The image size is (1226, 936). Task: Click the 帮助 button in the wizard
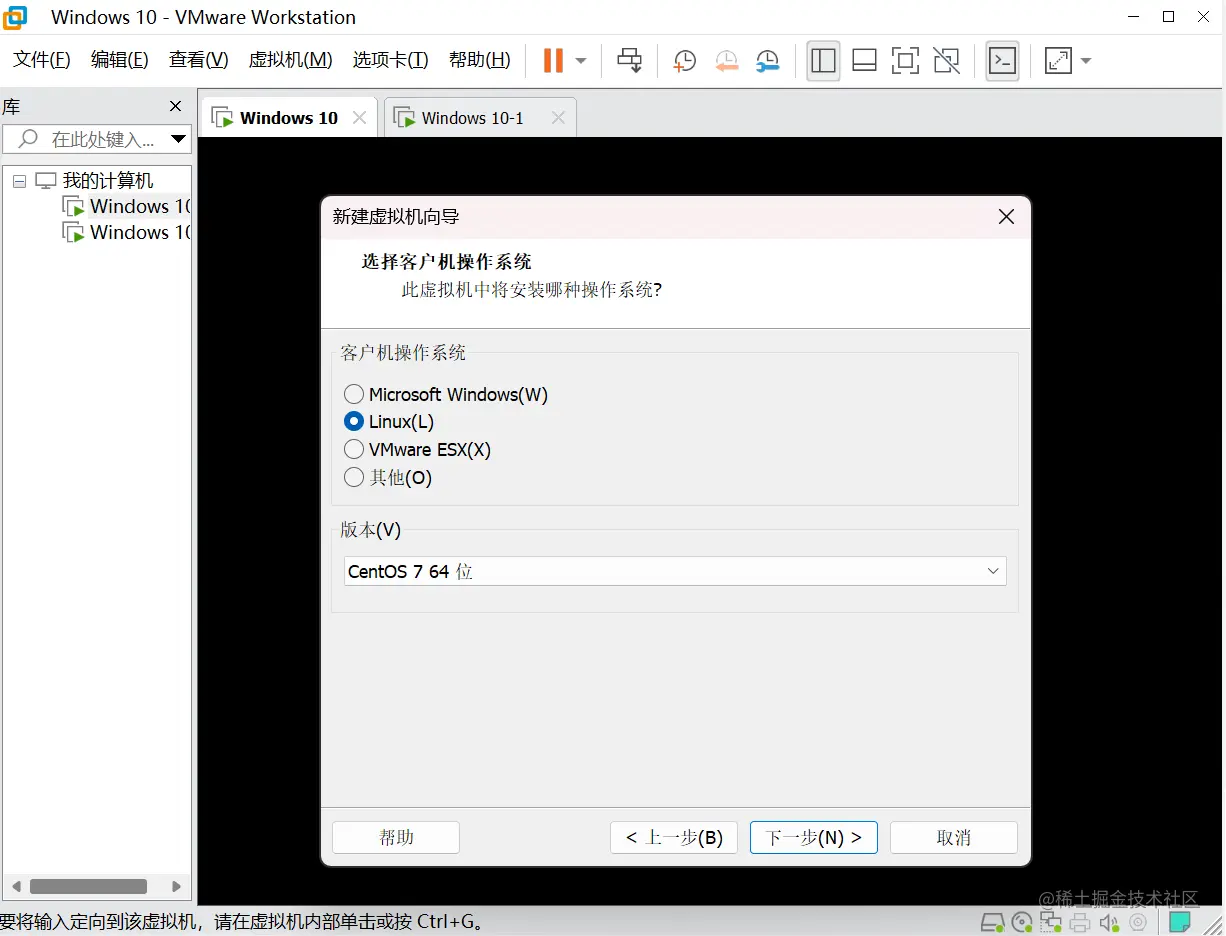pos(395,837)
